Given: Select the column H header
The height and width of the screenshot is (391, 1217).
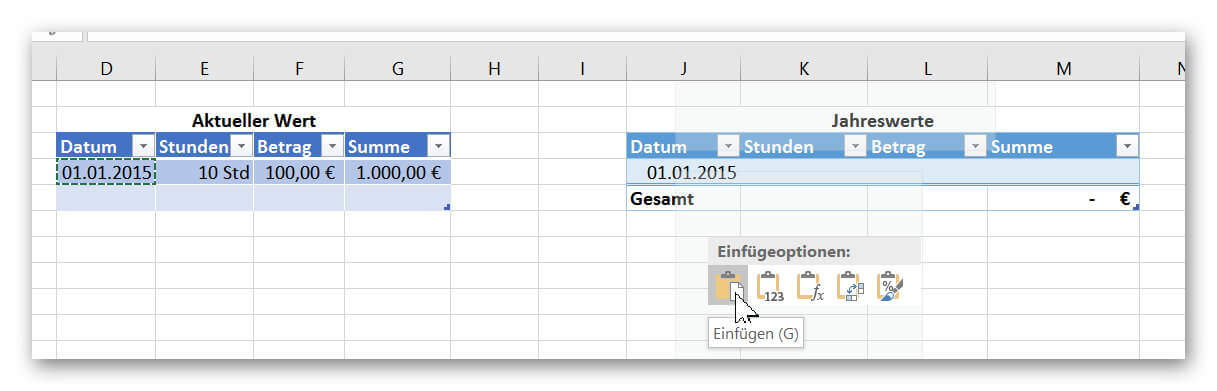Looking at the screenshot, I should tap(494, 68).
